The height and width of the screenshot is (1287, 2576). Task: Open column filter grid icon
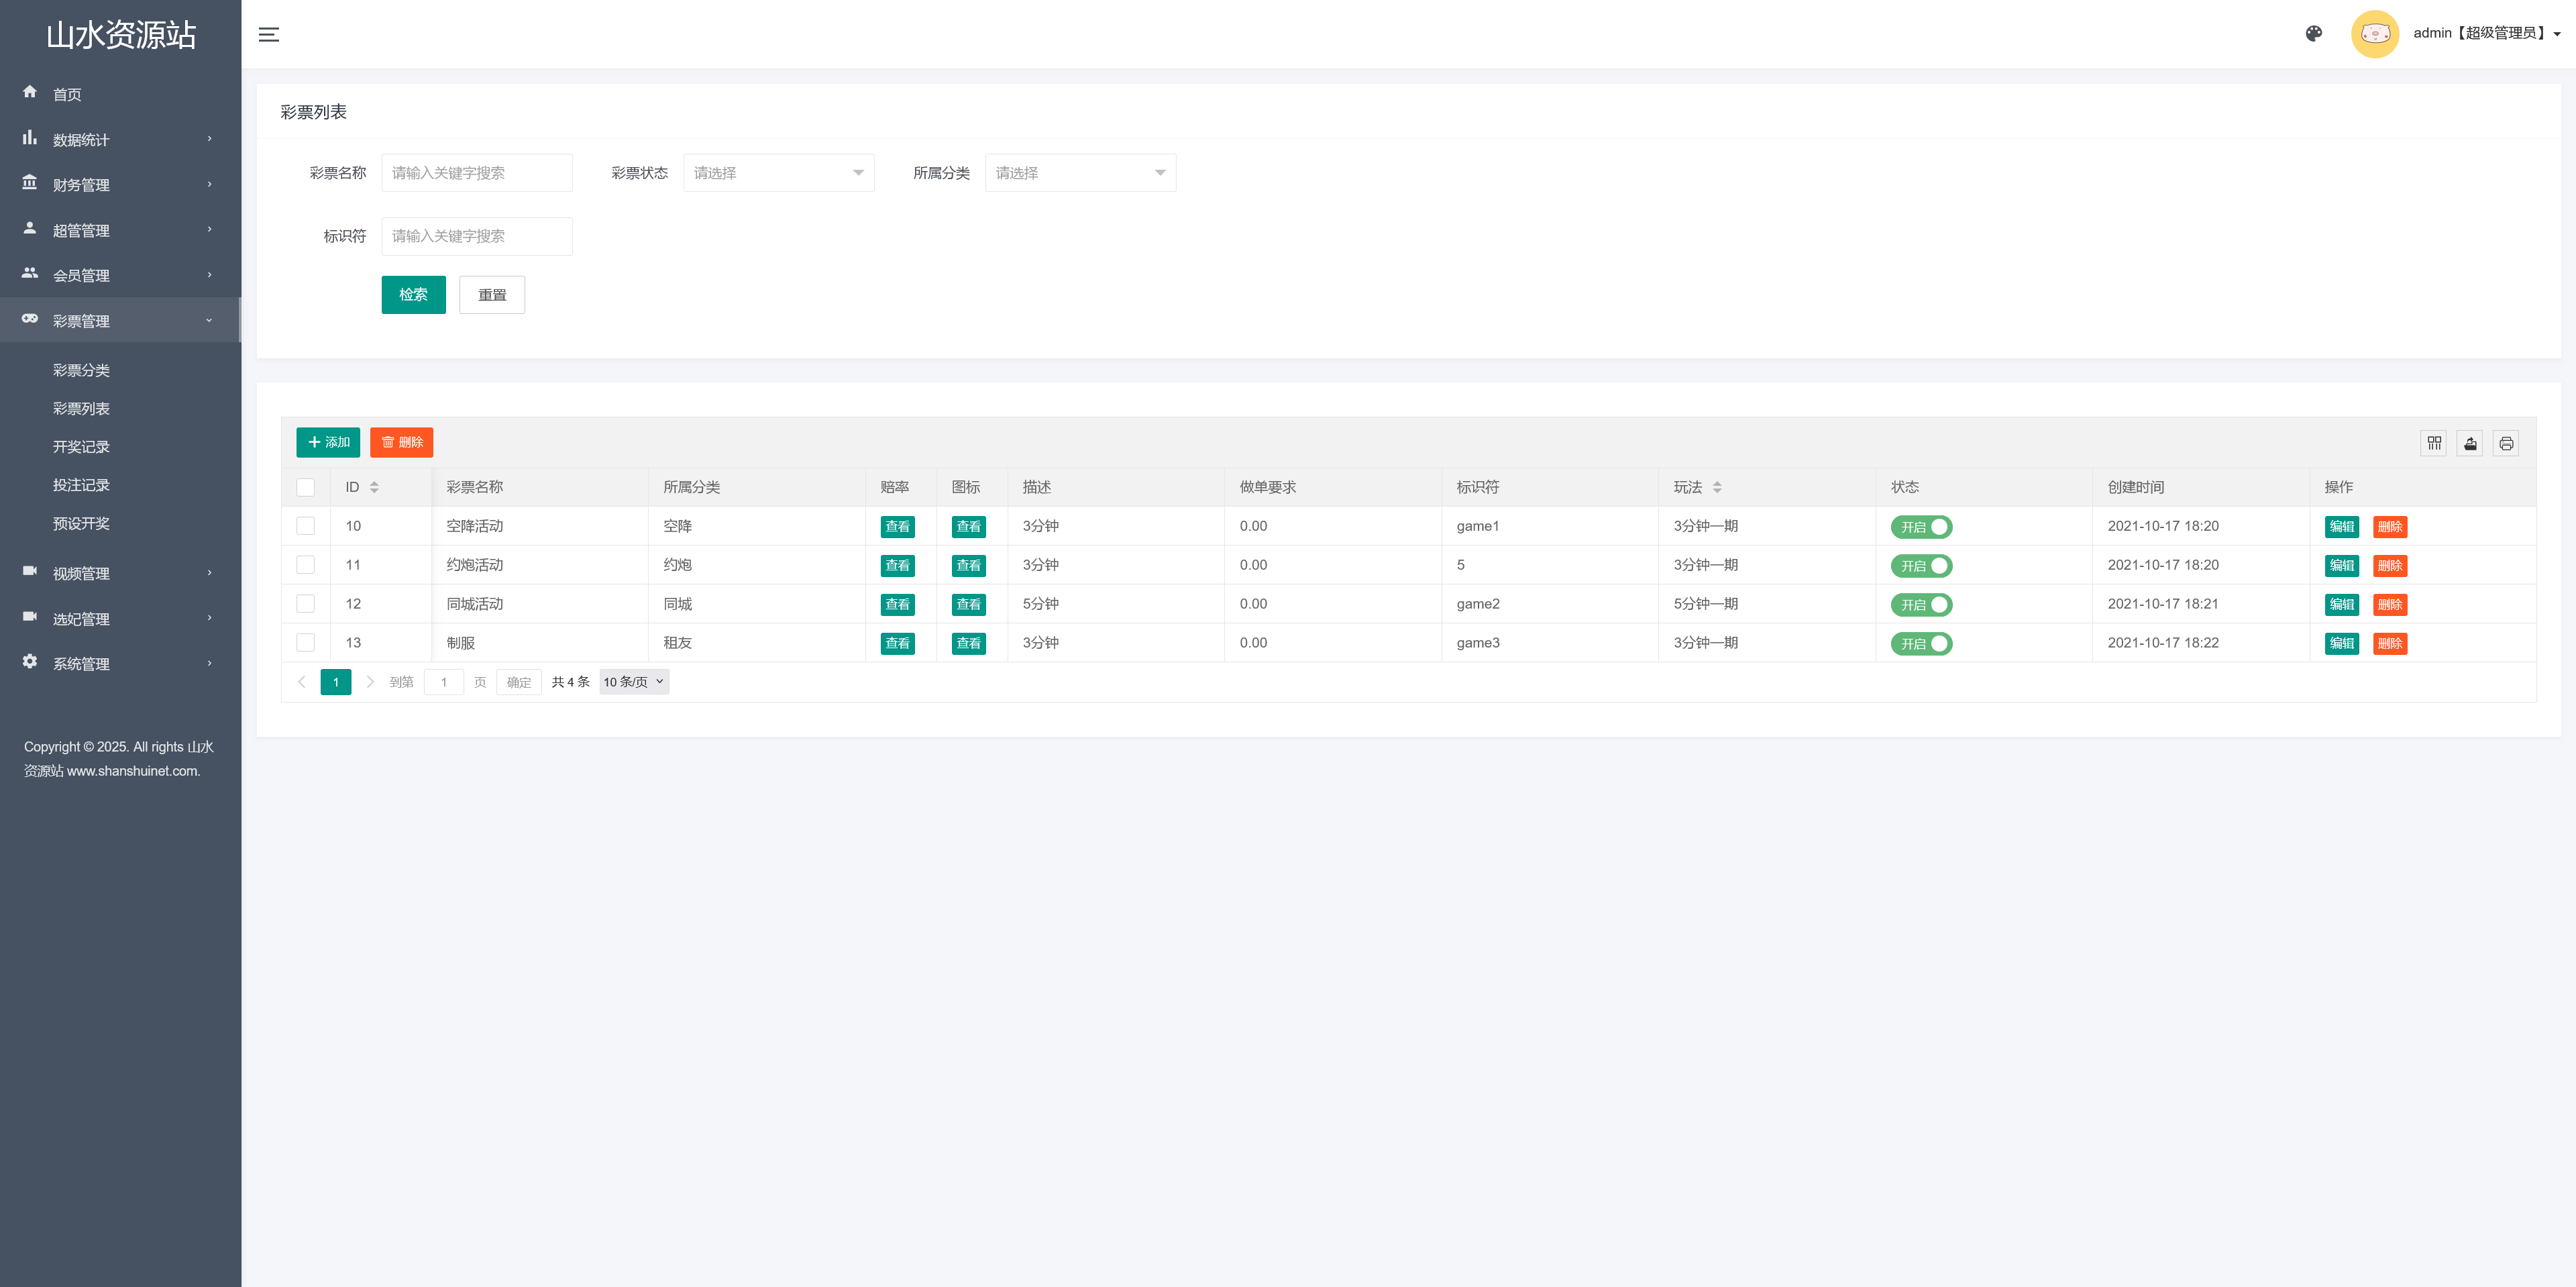coord(2434,443)
